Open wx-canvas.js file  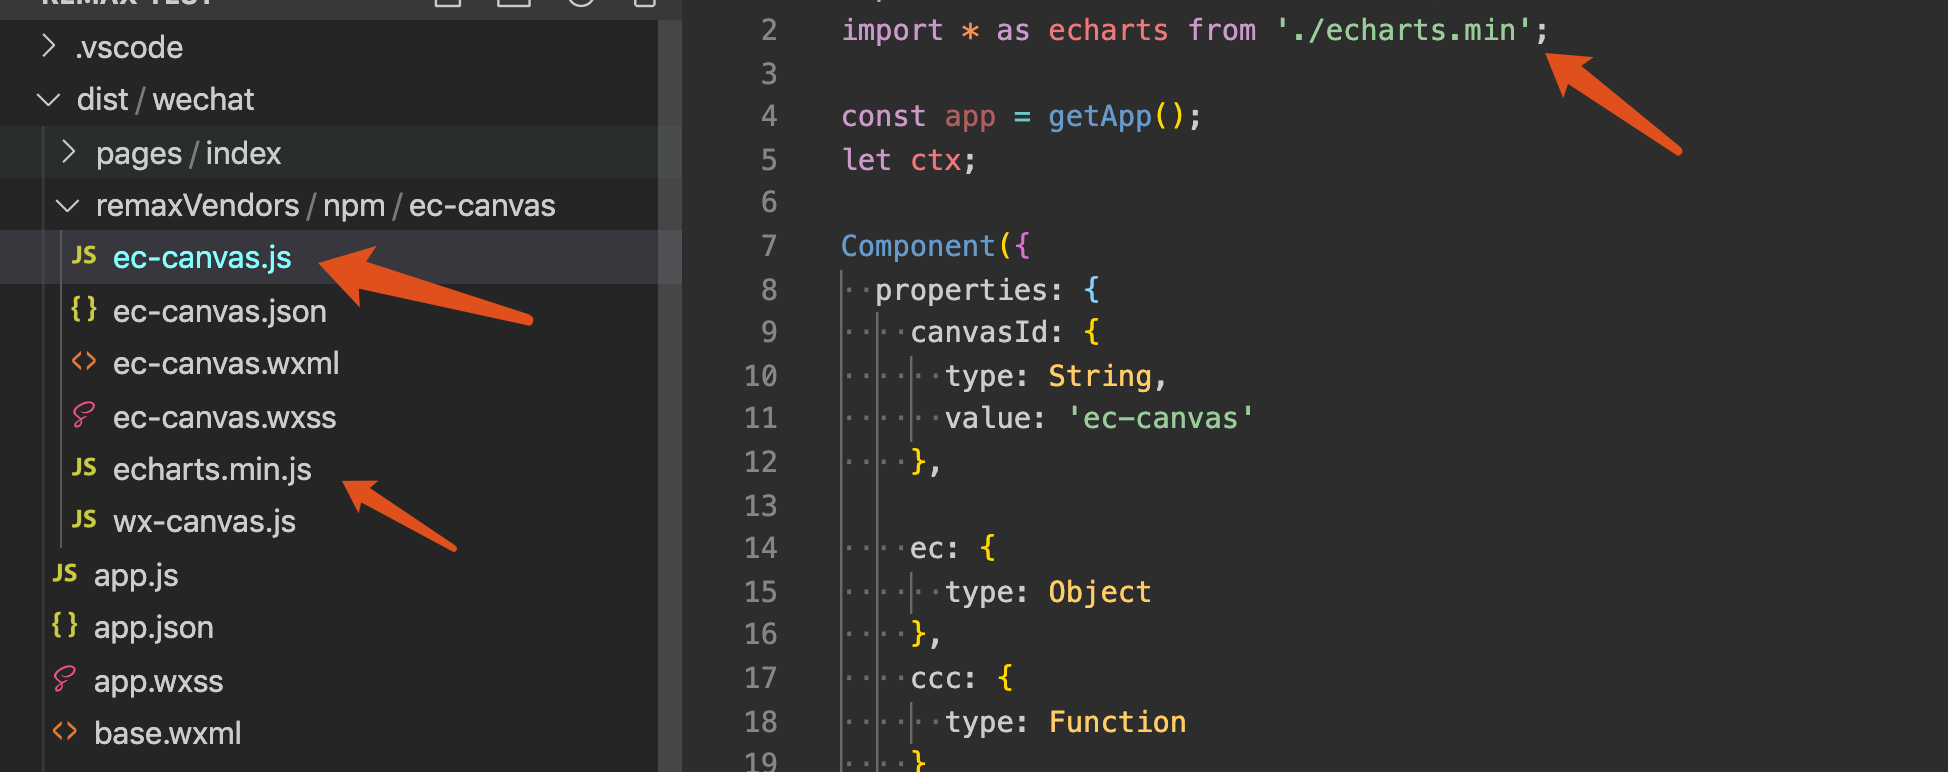coord(205,521)
